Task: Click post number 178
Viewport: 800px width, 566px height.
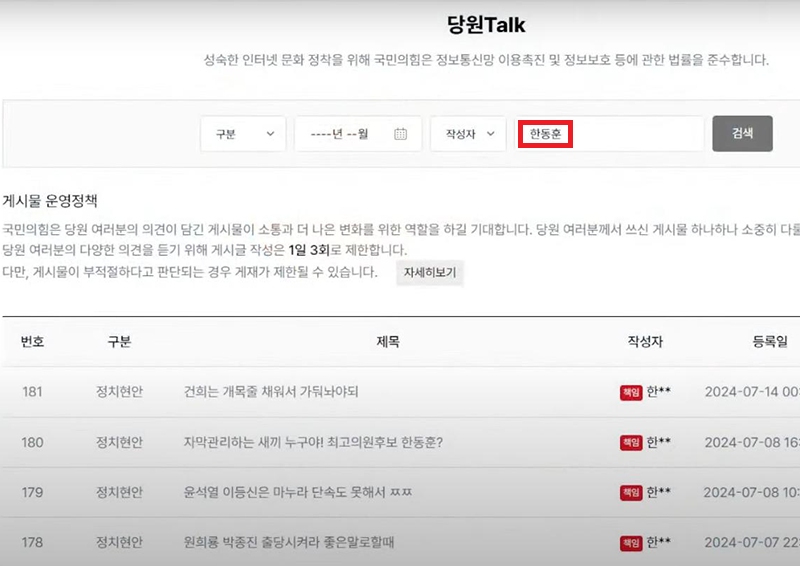Action: (32, 542)
